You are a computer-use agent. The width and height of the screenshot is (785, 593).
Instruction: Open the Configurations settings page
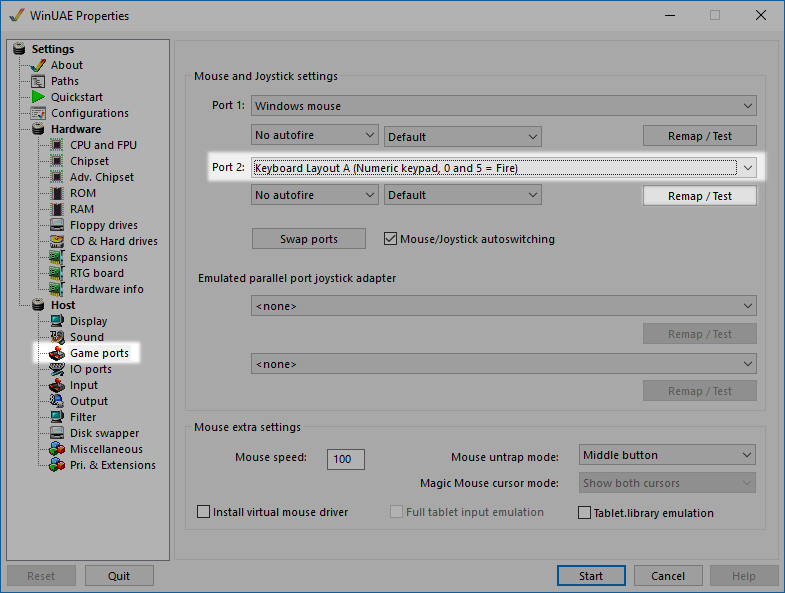point(89,113)
